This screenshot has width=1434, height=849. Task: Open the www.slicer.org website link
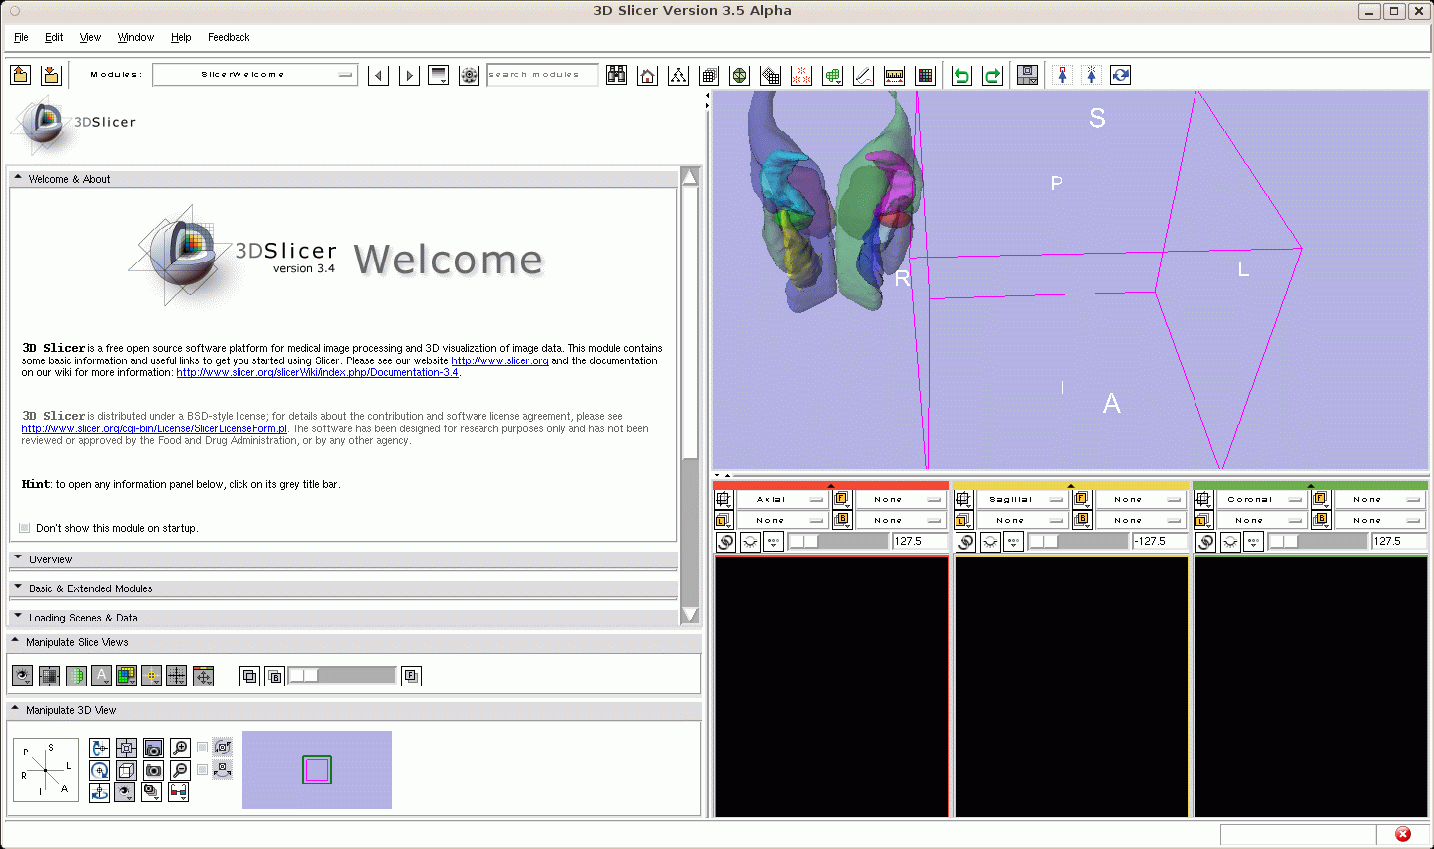click(x=500, y=361)
